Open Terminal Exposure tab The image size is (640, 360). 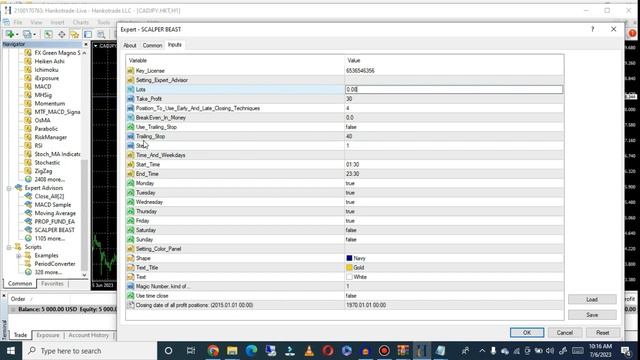pos(48,335)
